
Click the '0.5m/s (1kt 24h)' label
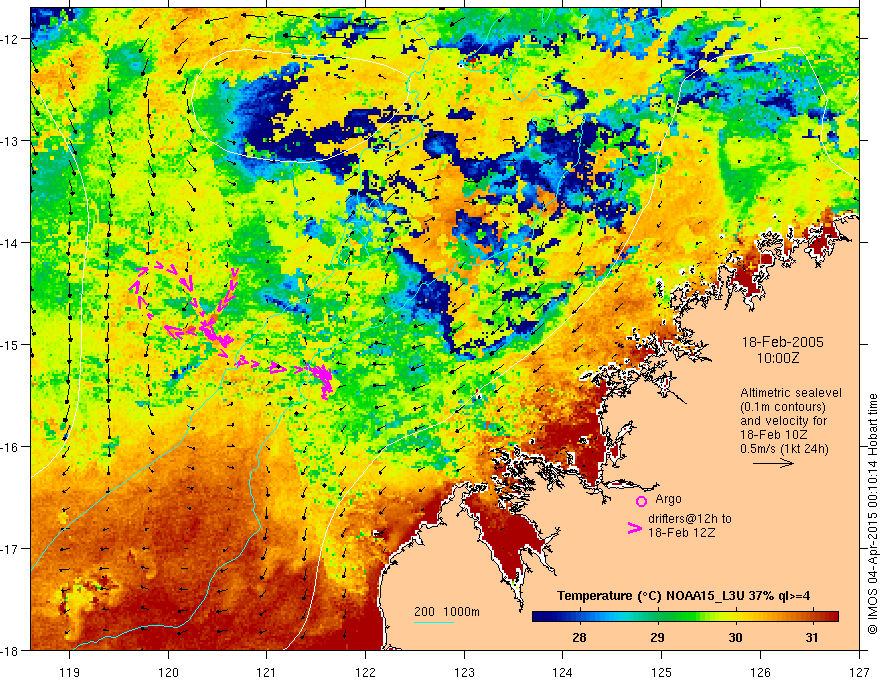[x=784, y=449]
